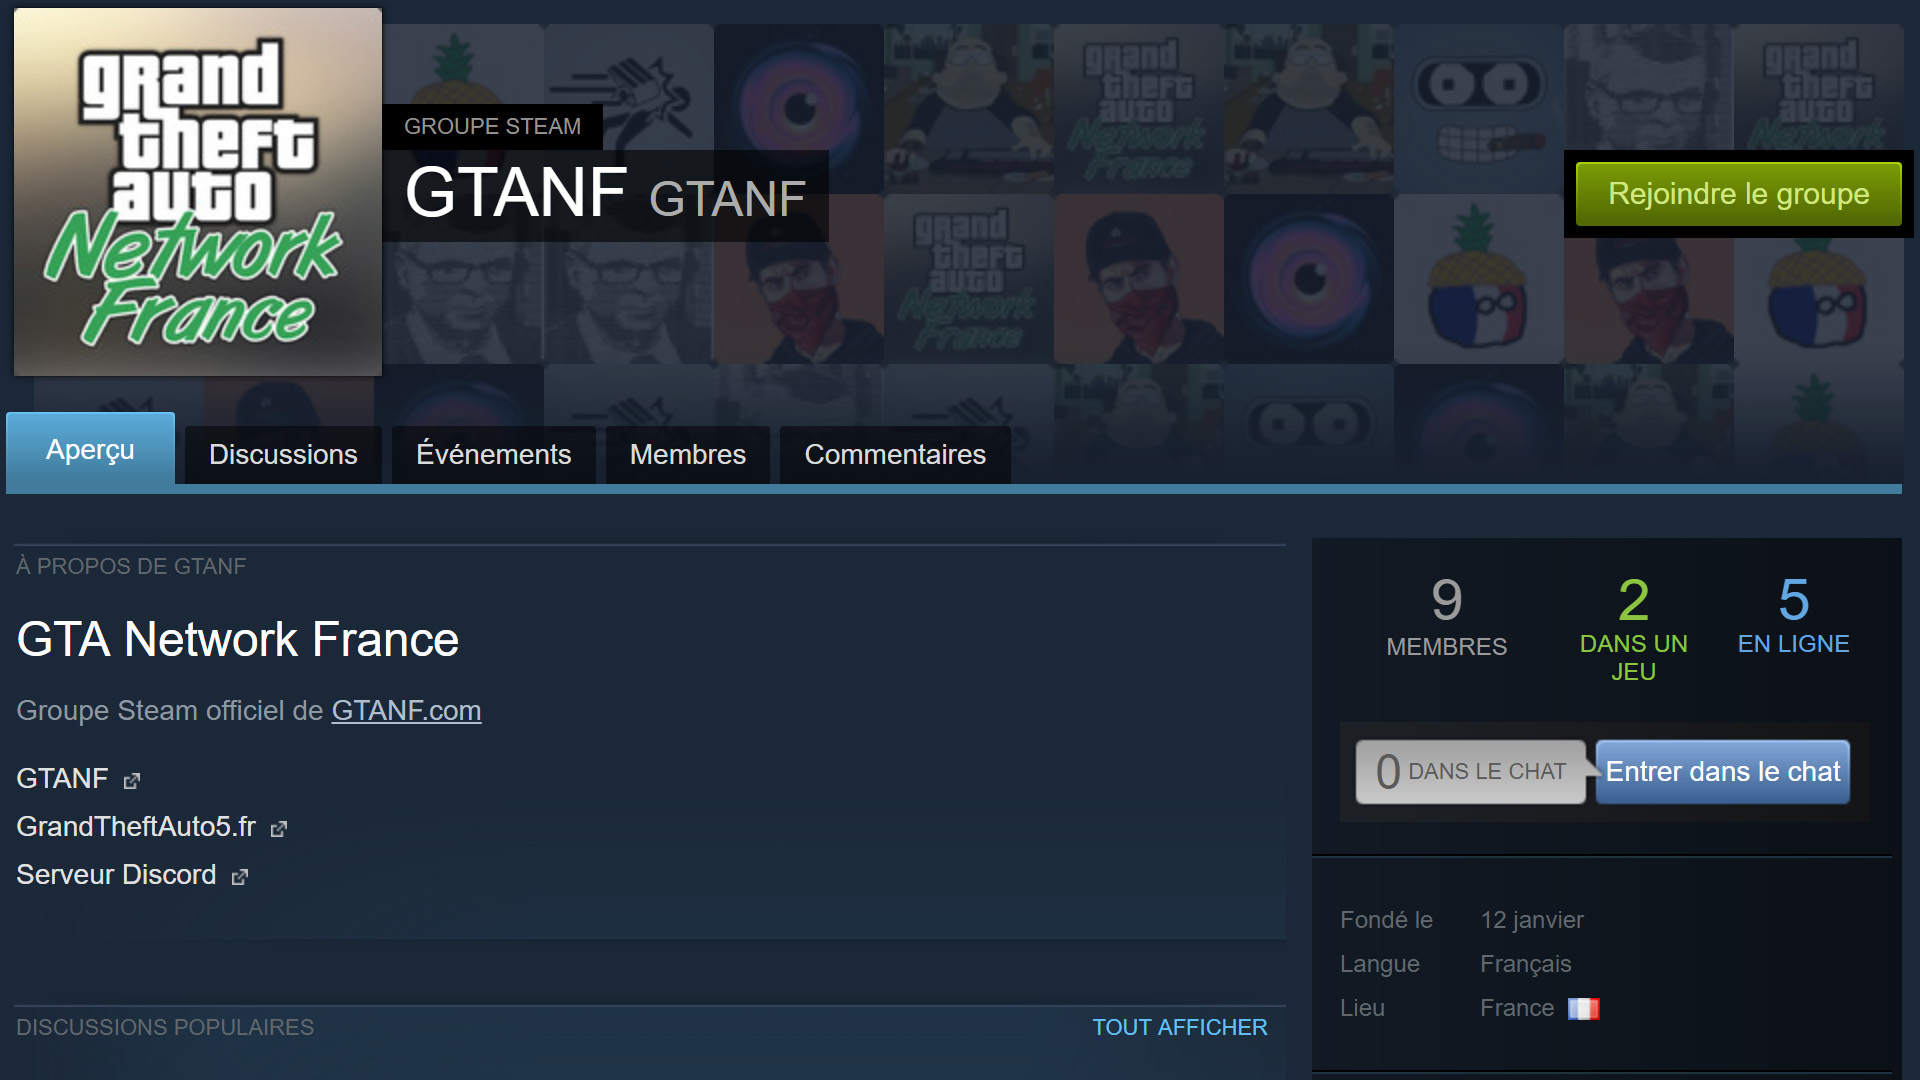Click the external link icon beside Serveur Discord
1920x1080 pixels.
(240, 877)
